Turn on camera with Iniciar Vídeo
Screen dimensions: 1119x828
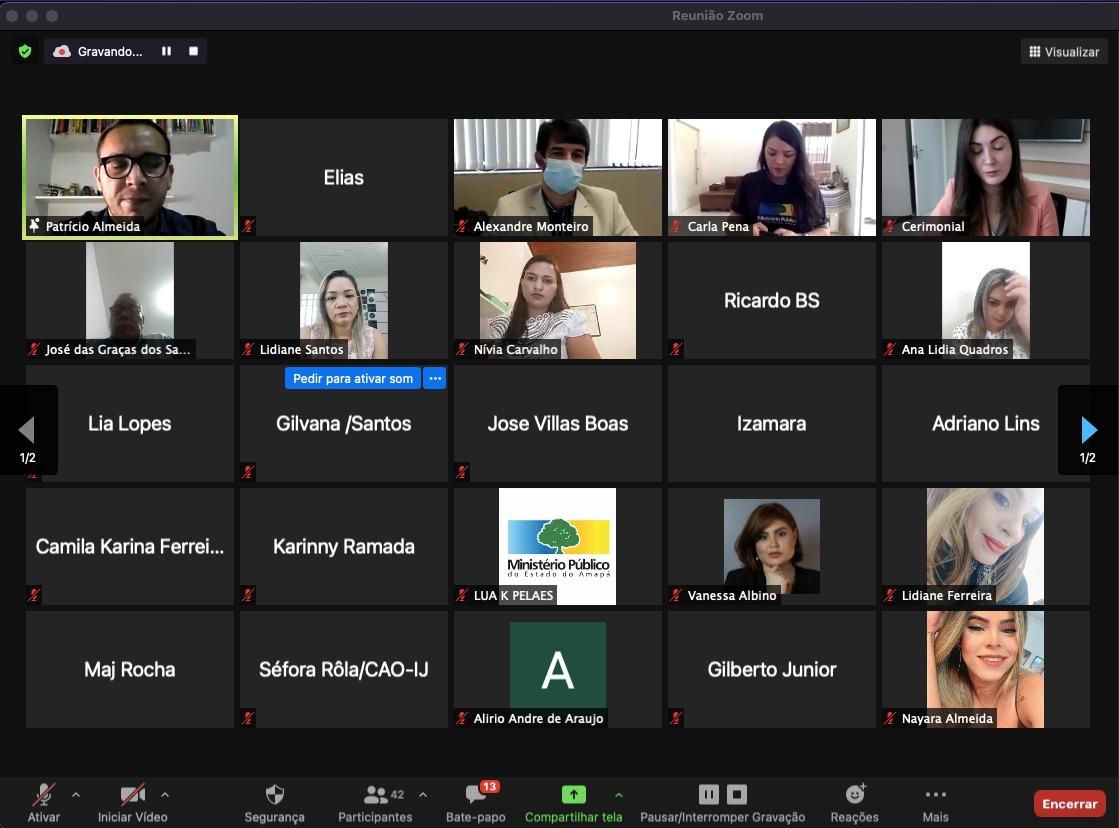pos(132,802)
